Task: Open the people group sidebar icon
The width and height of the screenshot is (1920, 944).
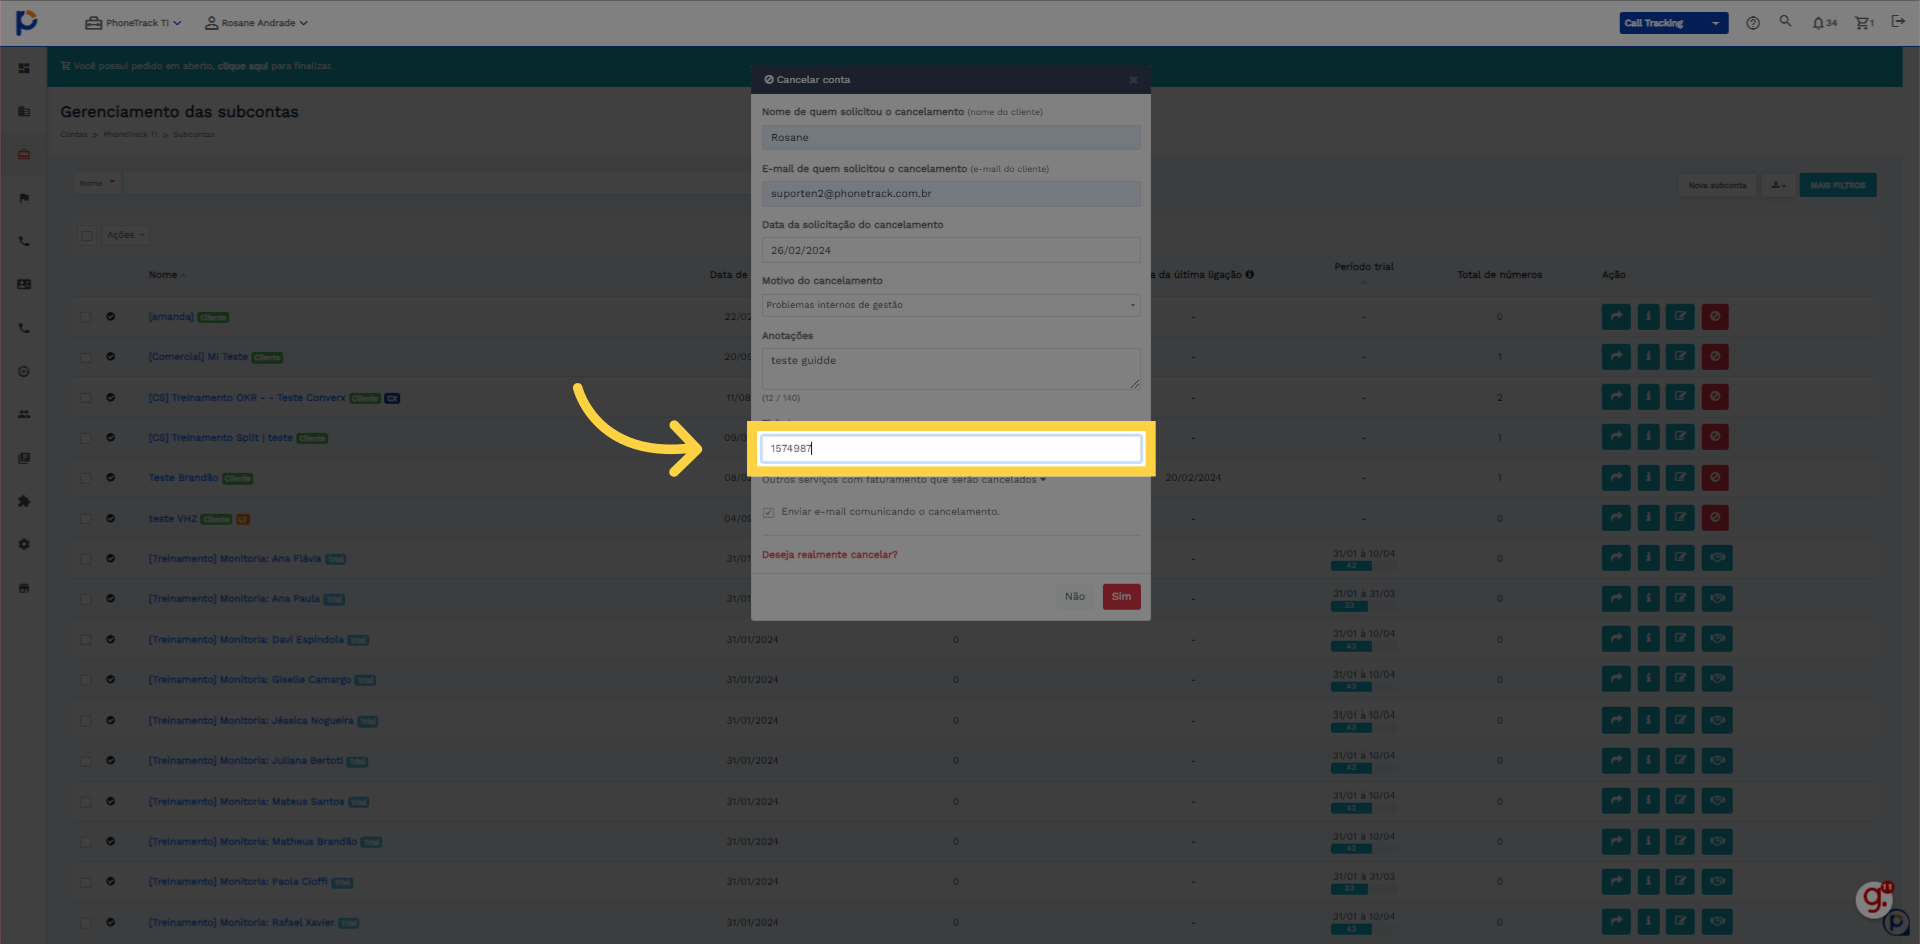Action: click(x=24, y=414)
